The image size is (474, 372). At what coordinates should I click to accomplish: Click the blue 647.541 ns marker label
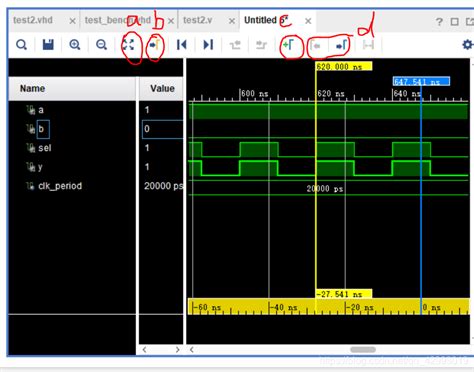pos(421,81)
